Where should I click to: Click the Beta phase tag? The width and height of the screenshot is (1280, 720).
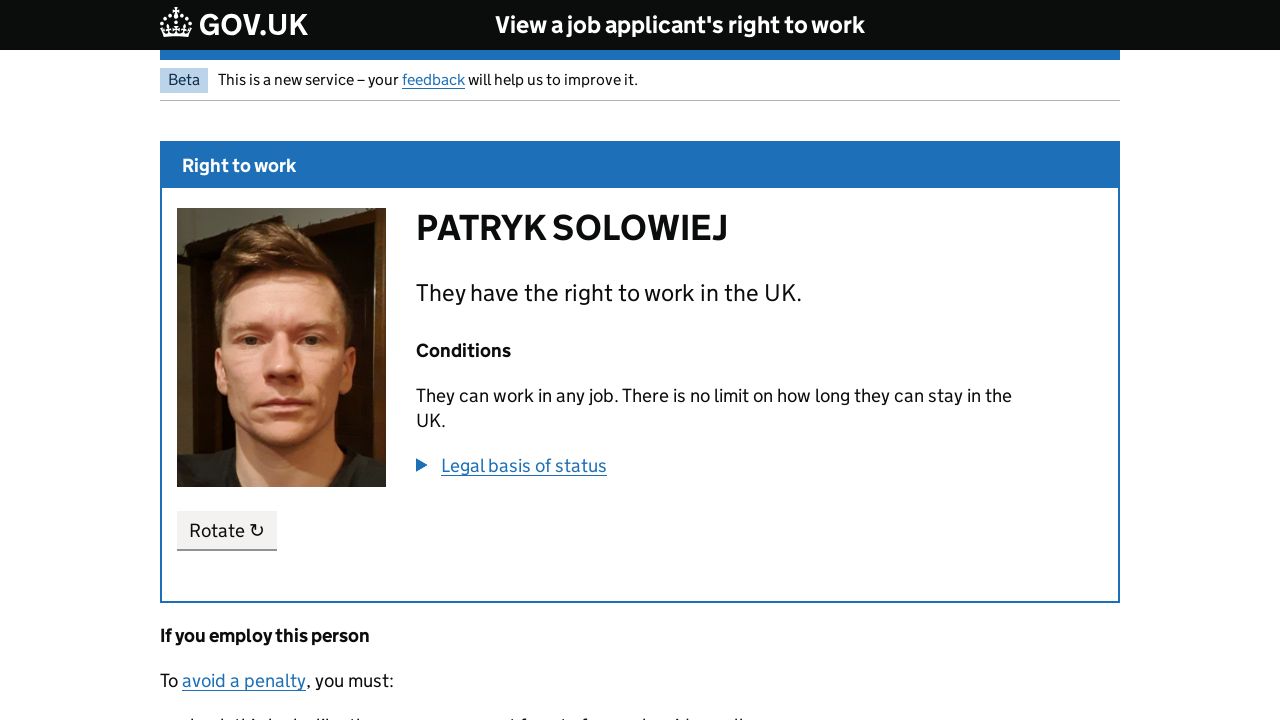(184, 80)
